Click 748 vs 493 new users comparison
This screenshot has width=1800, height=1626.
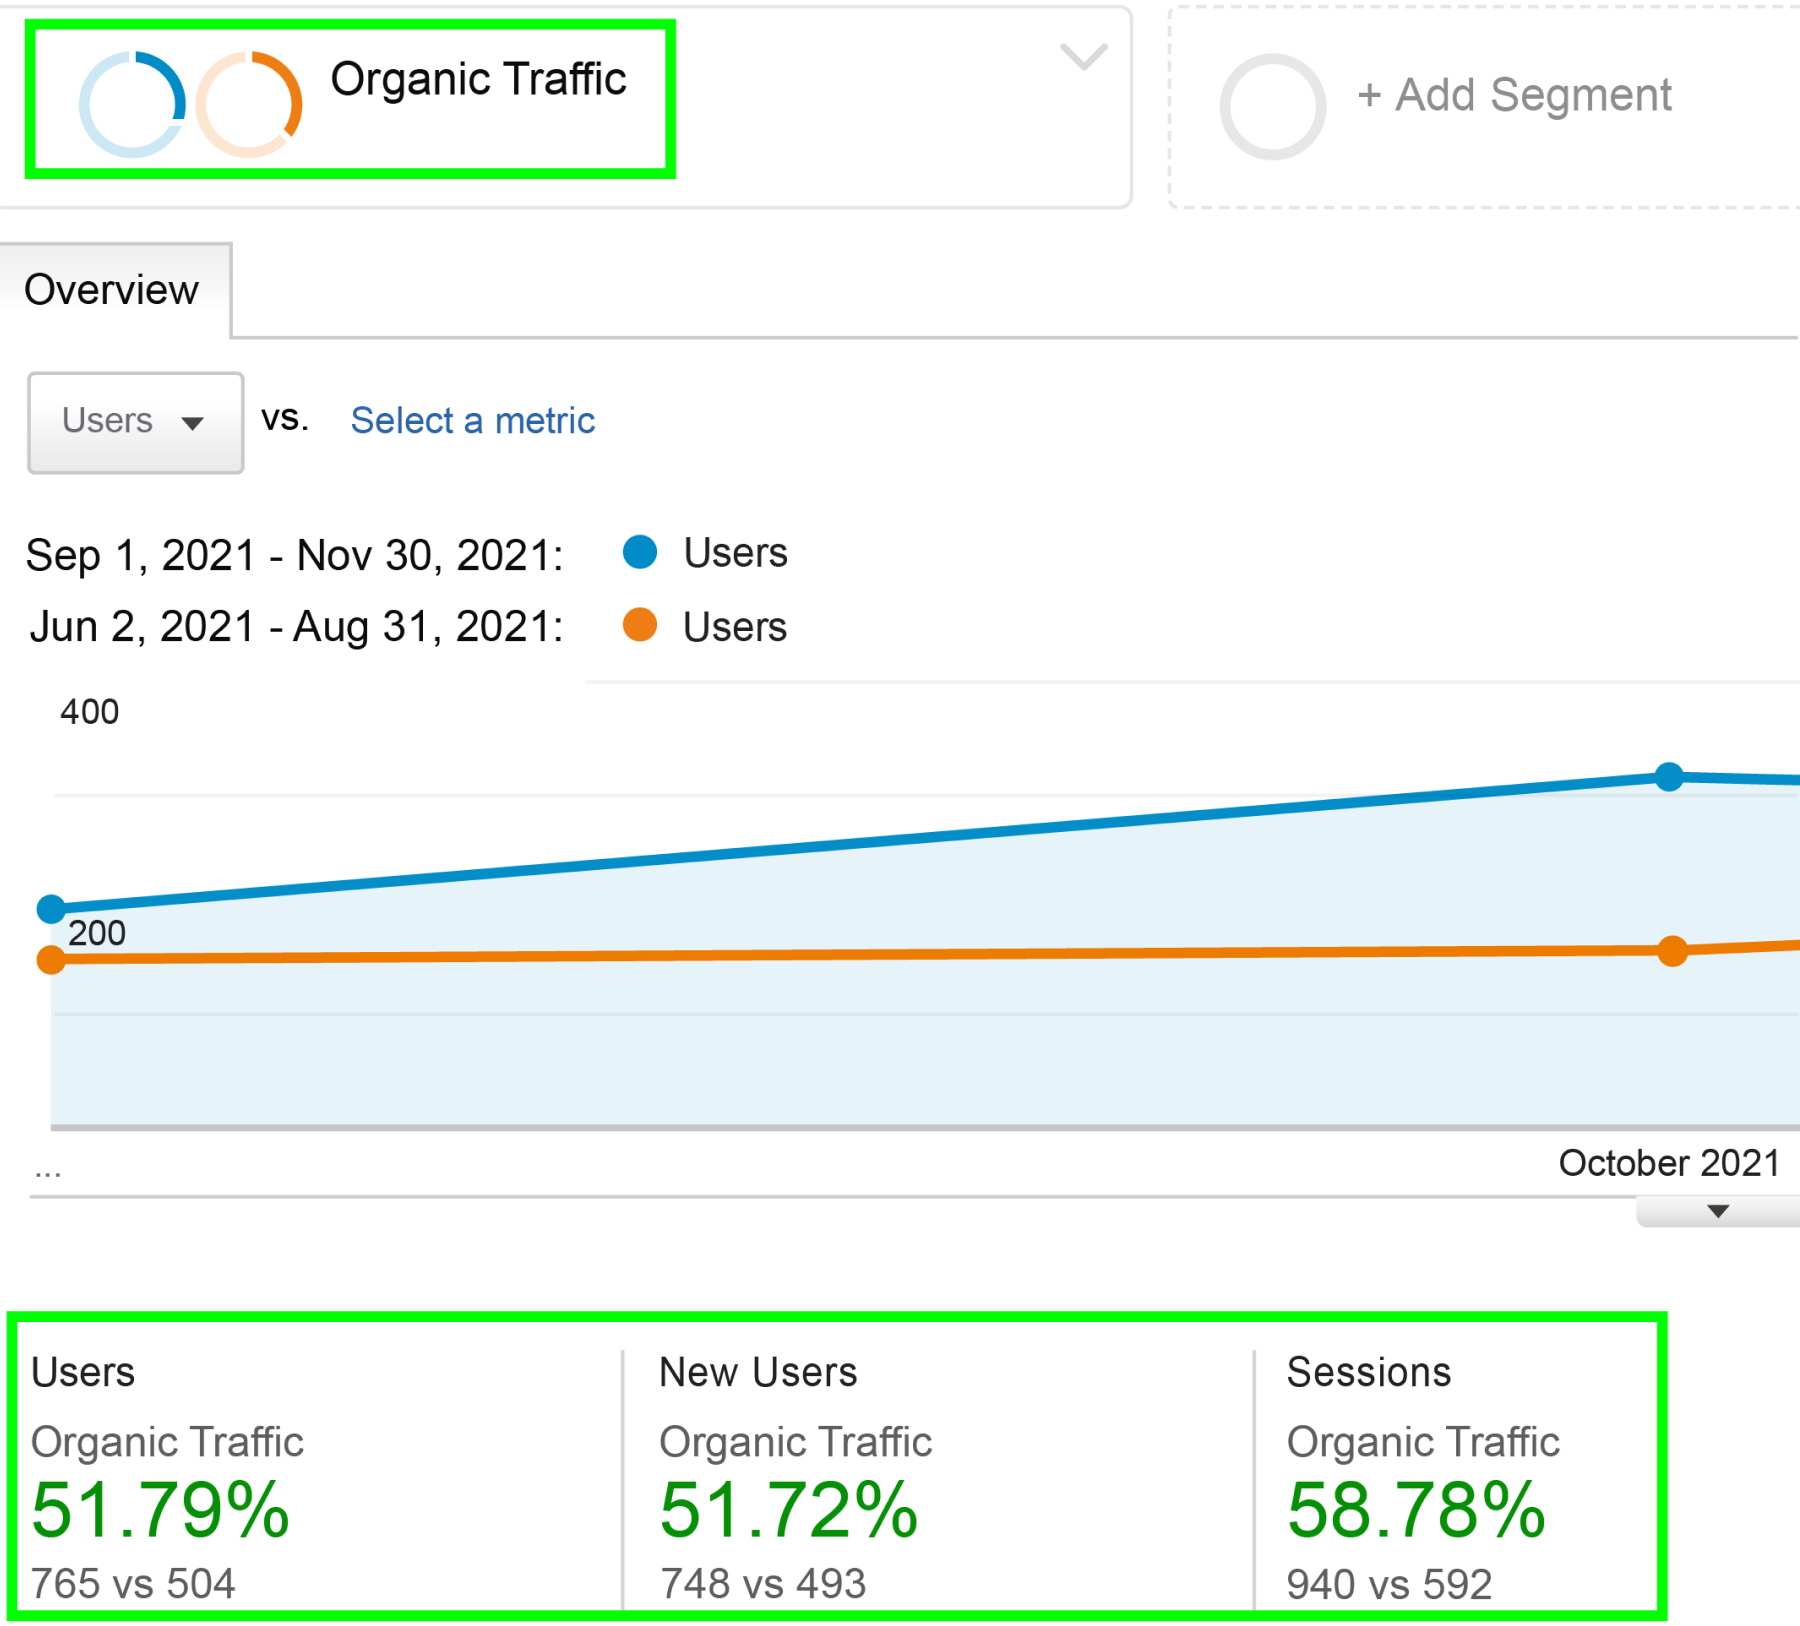763,1584
